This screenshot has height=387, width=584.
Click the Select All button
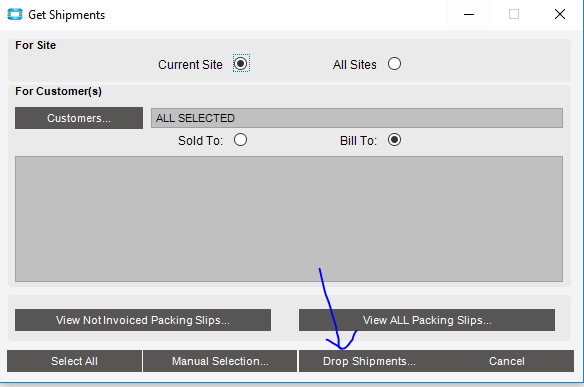pos(74,361)
